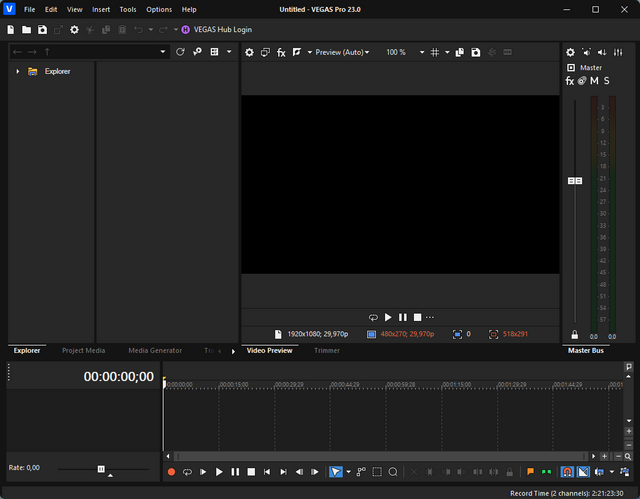640x499 pixels.
Task: Expand the Explorer tree node
Action: point(18,72)
